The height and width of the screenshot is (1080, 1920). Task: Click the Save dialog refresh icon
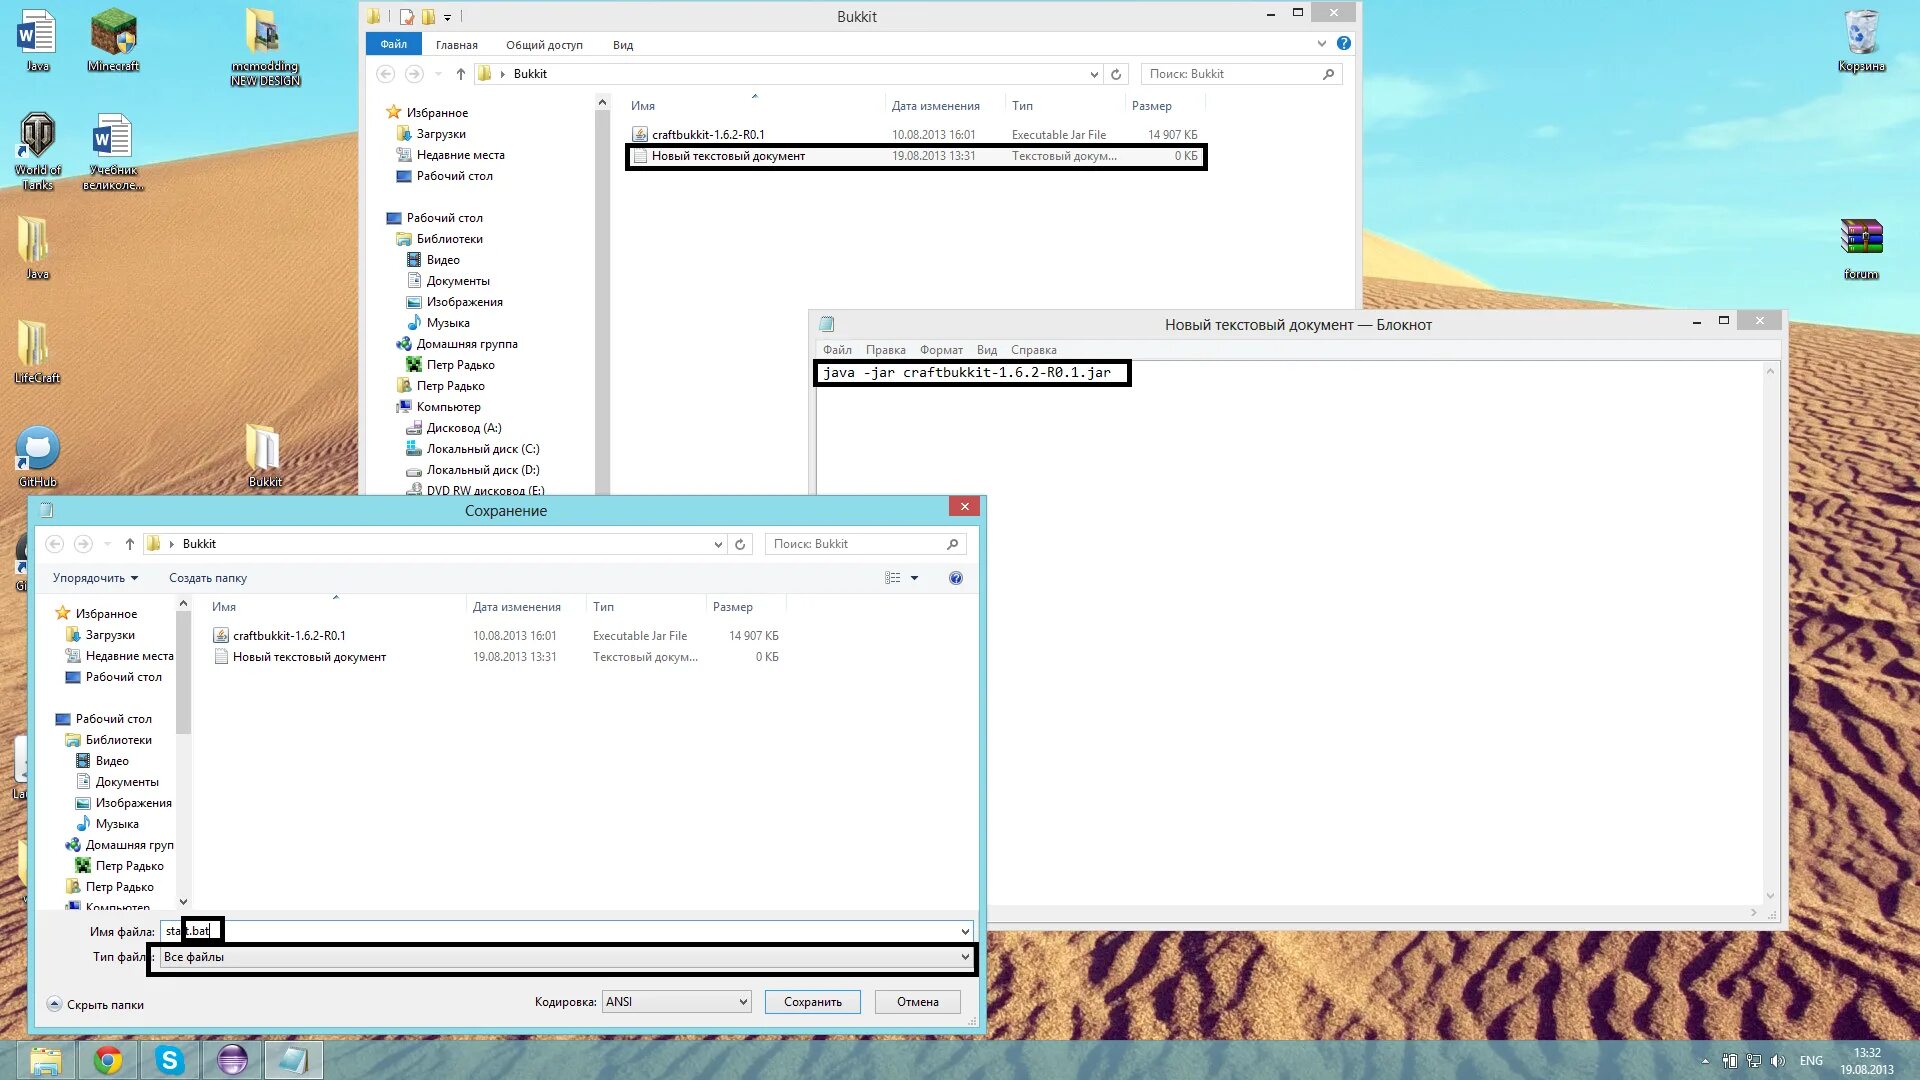[740, 544]
